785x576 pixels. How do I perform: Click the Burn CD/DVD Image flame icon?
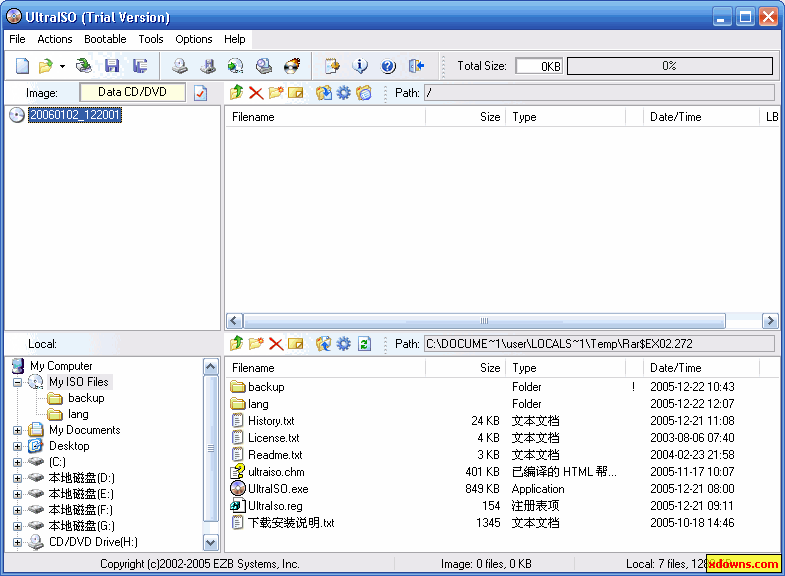(292, 66)
